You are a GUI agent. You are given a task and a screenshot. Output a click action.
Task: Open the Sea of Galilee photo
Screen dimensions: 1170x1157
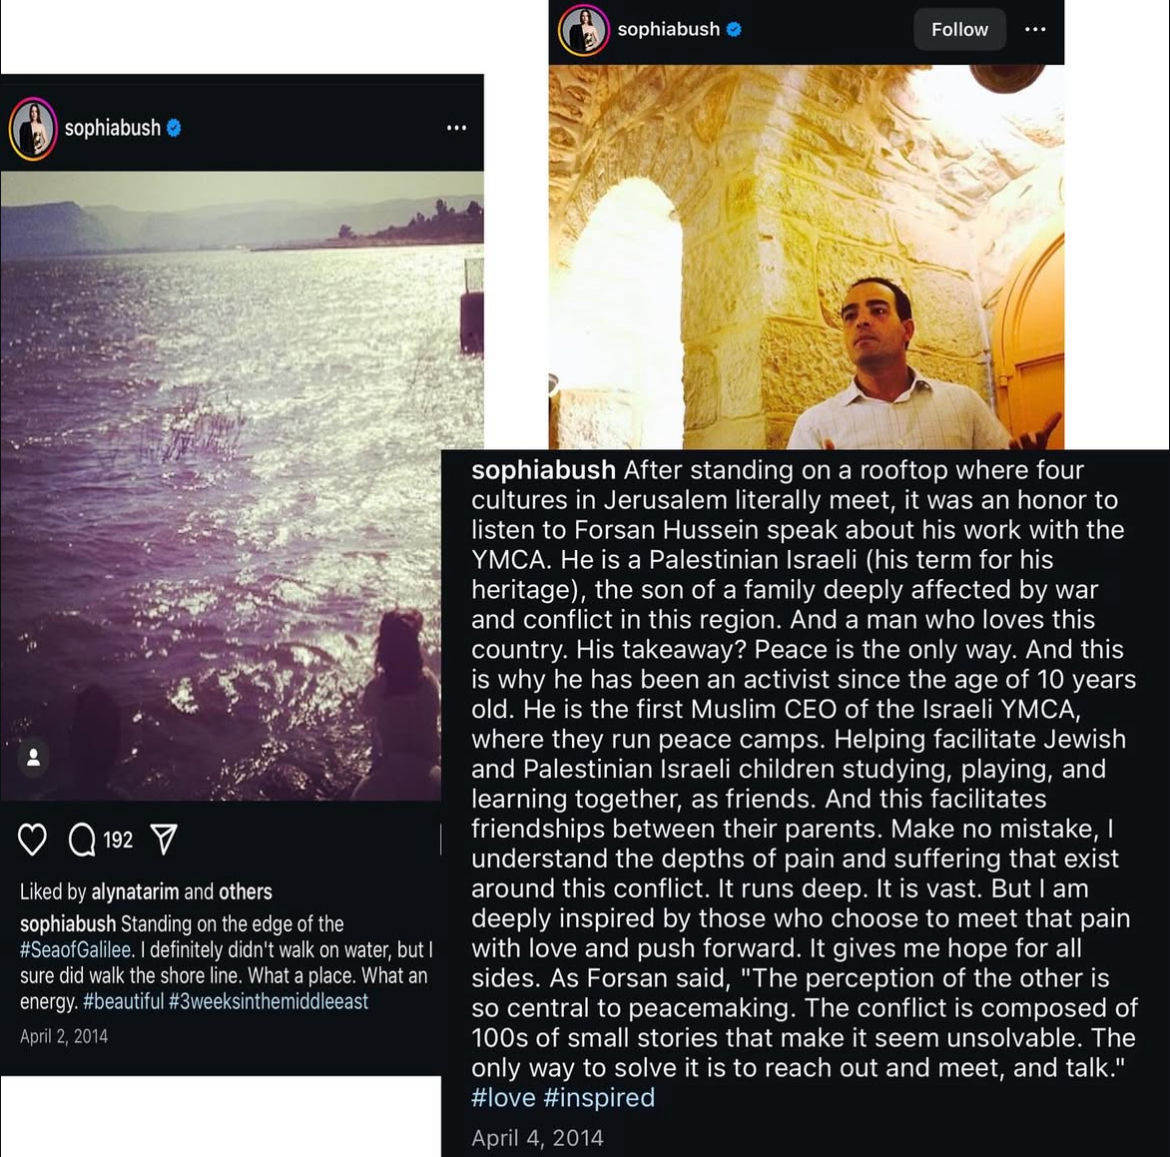coord(242,486)
